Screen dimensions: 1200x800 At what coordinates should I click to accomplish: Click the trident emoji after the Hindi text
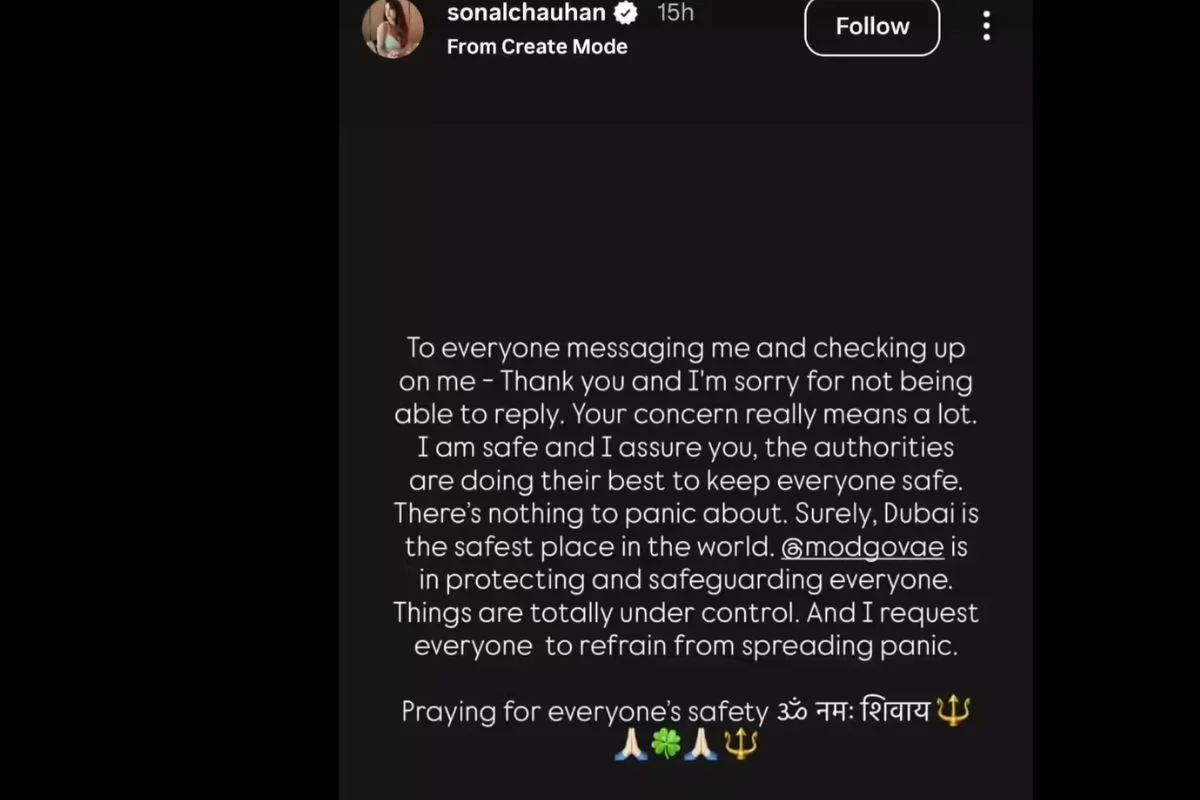(953, 712)
